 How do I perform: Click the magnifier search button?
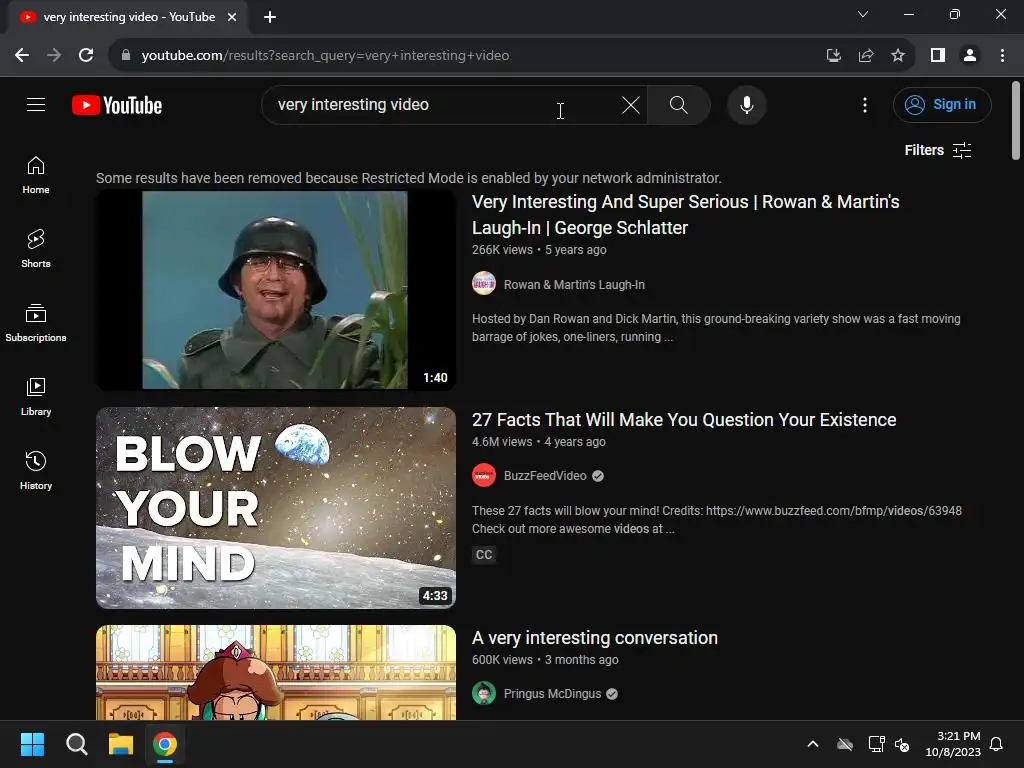point(679,105)
